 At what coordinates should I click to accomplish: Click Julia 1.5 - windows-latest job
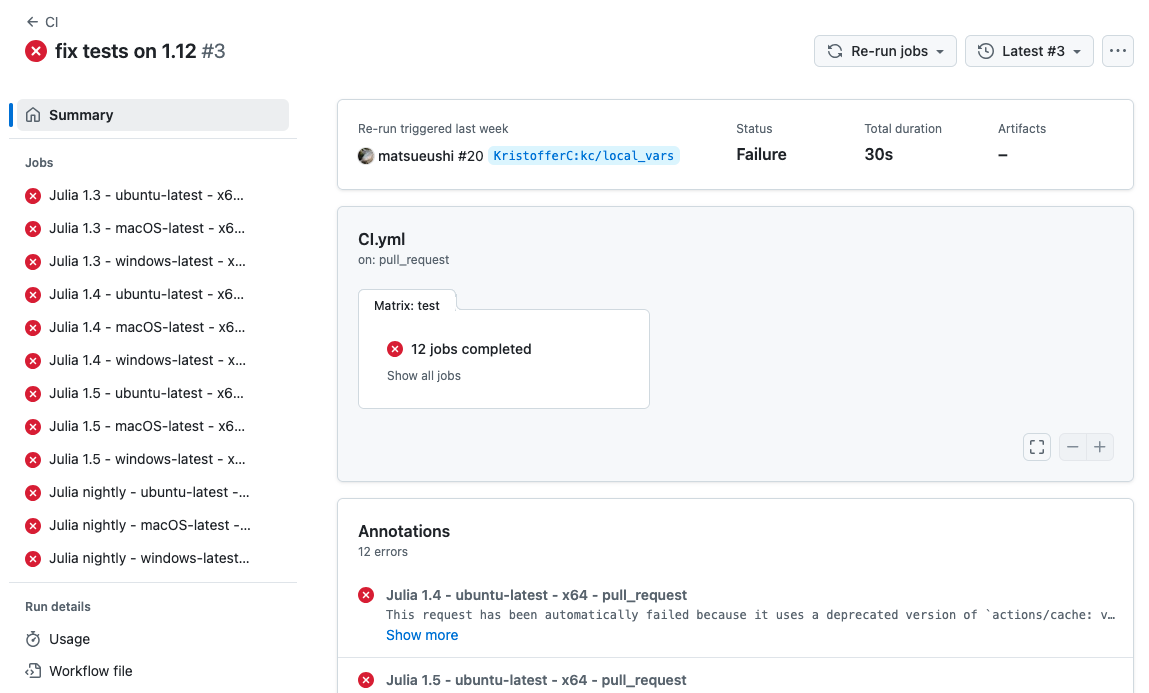click(x=147, y=459)
